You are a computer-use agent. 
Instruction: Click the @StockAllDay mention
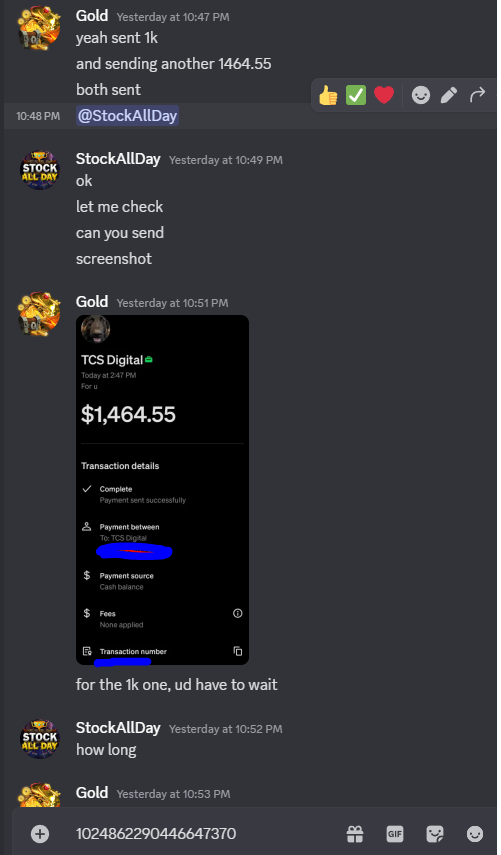coord(128,116)
